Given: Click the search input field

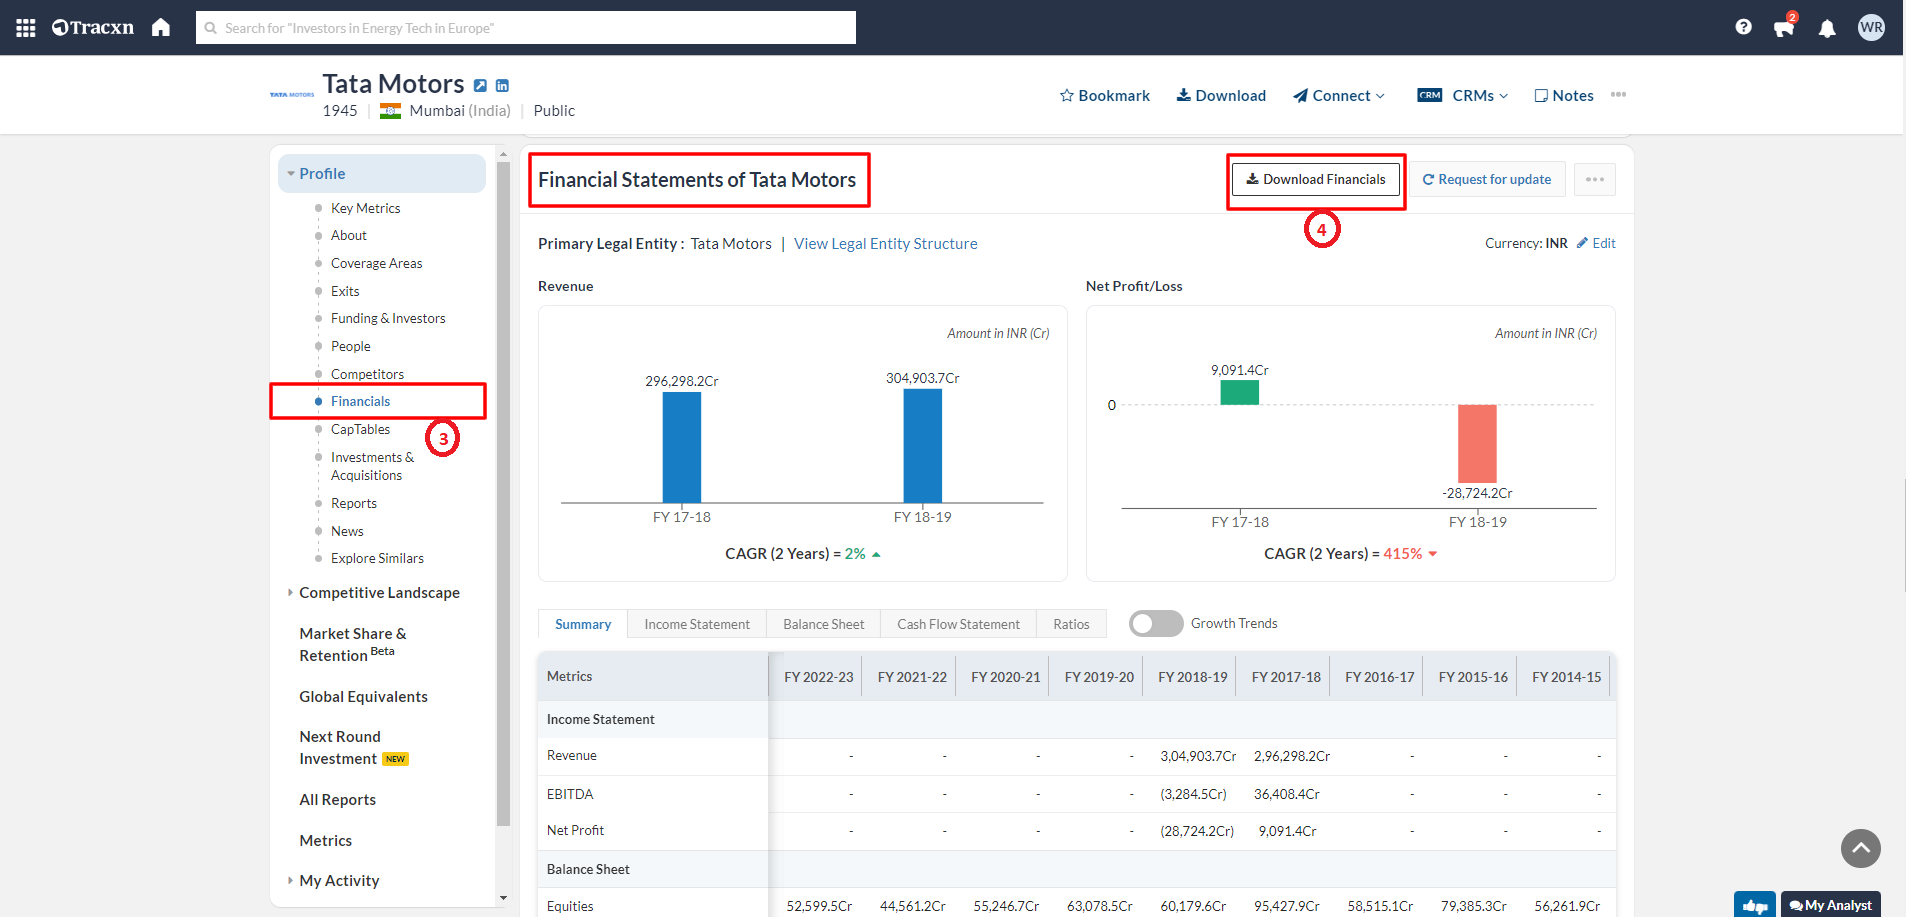Looking at the screenshot, I should [x=526, y=28].
